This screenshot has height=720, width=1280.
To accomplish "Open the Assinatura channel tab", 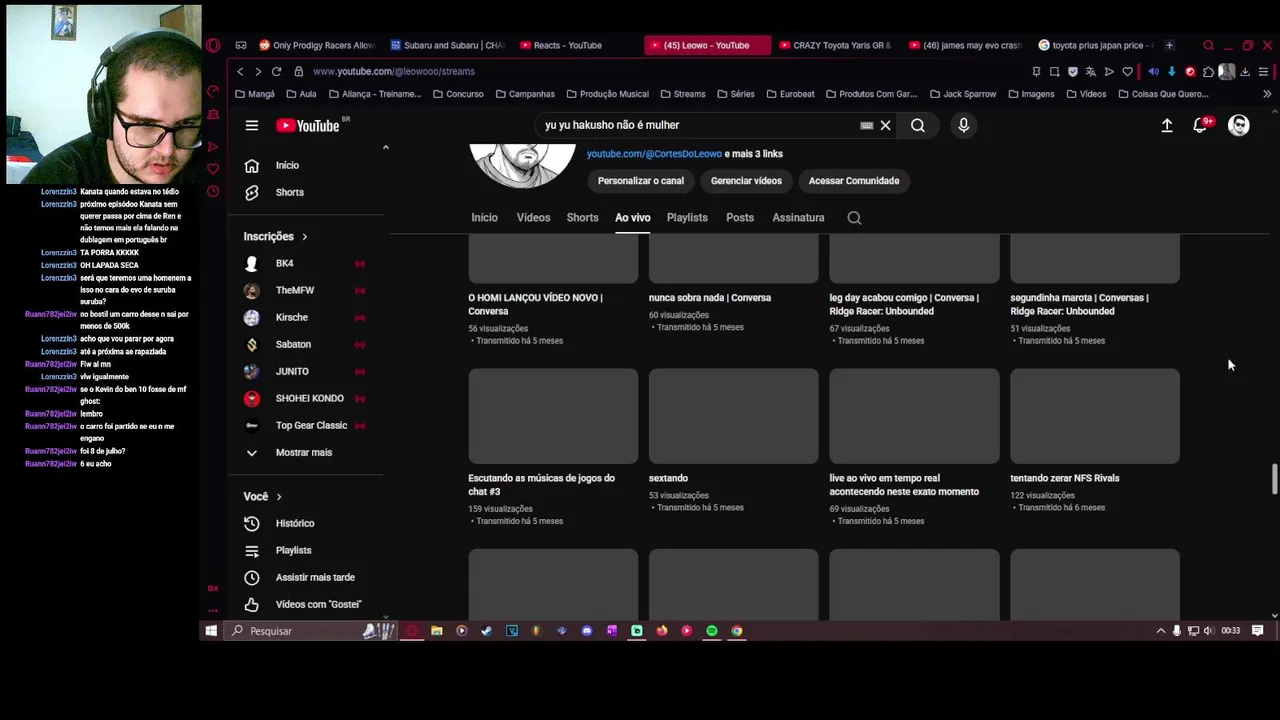I will (x=798, y=217).
